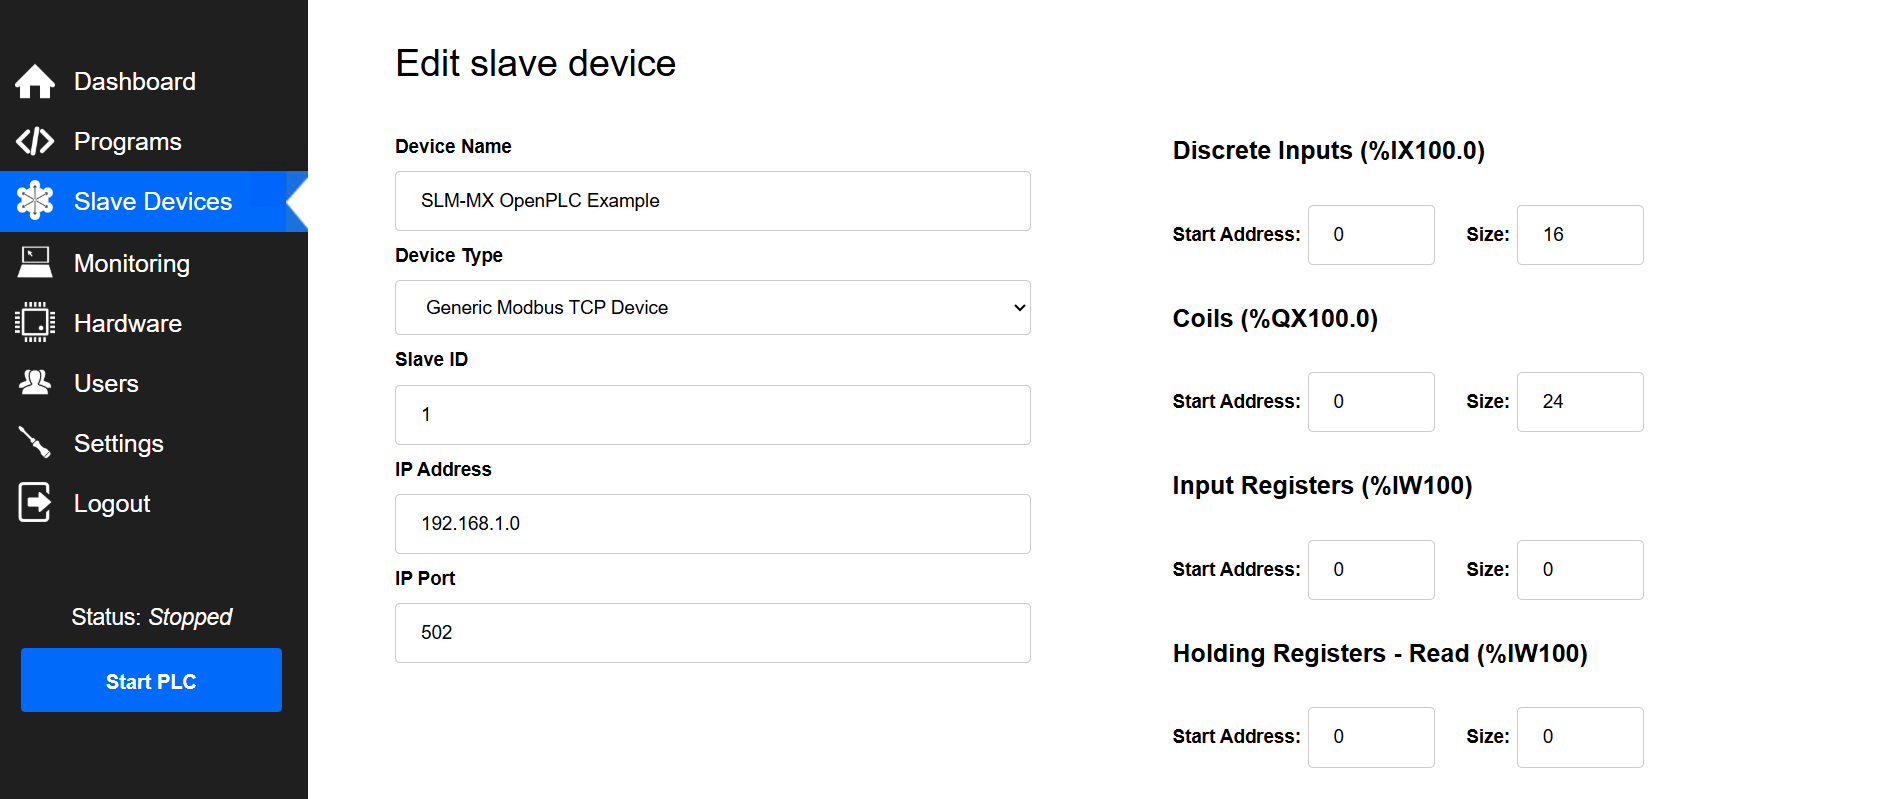The width and height of the screenshot is (1895, 799).
Task: Click the Dashboard home icon
Action: pyautogui.click(x=35, y=82)
